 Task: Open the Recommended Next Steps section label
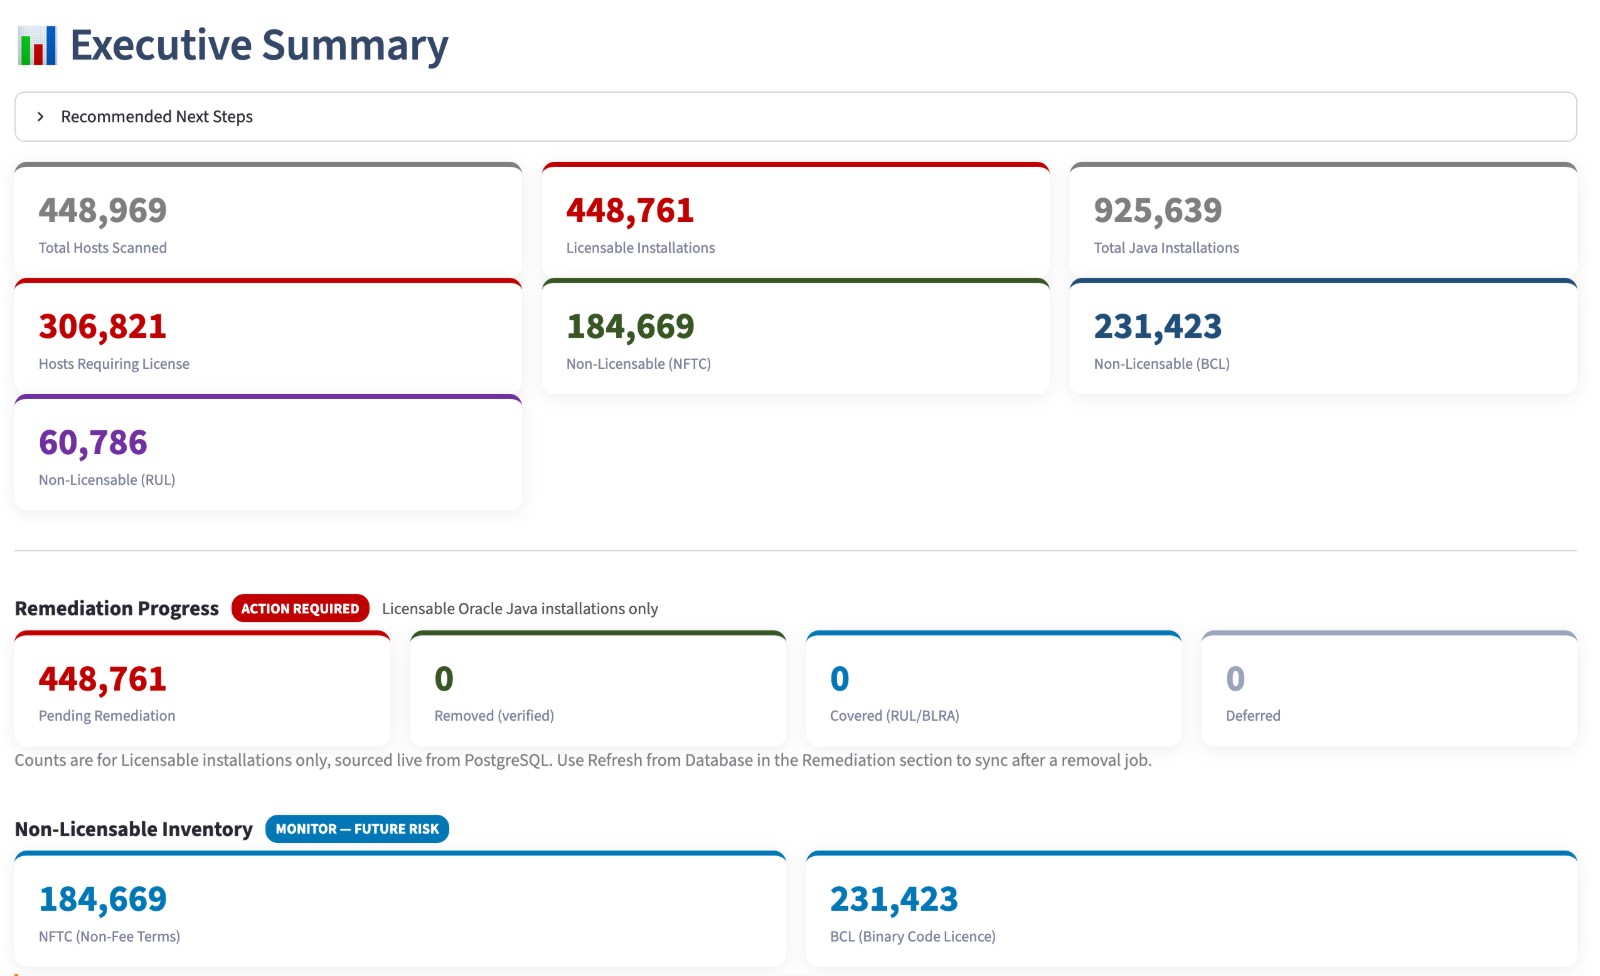[157, 117]
